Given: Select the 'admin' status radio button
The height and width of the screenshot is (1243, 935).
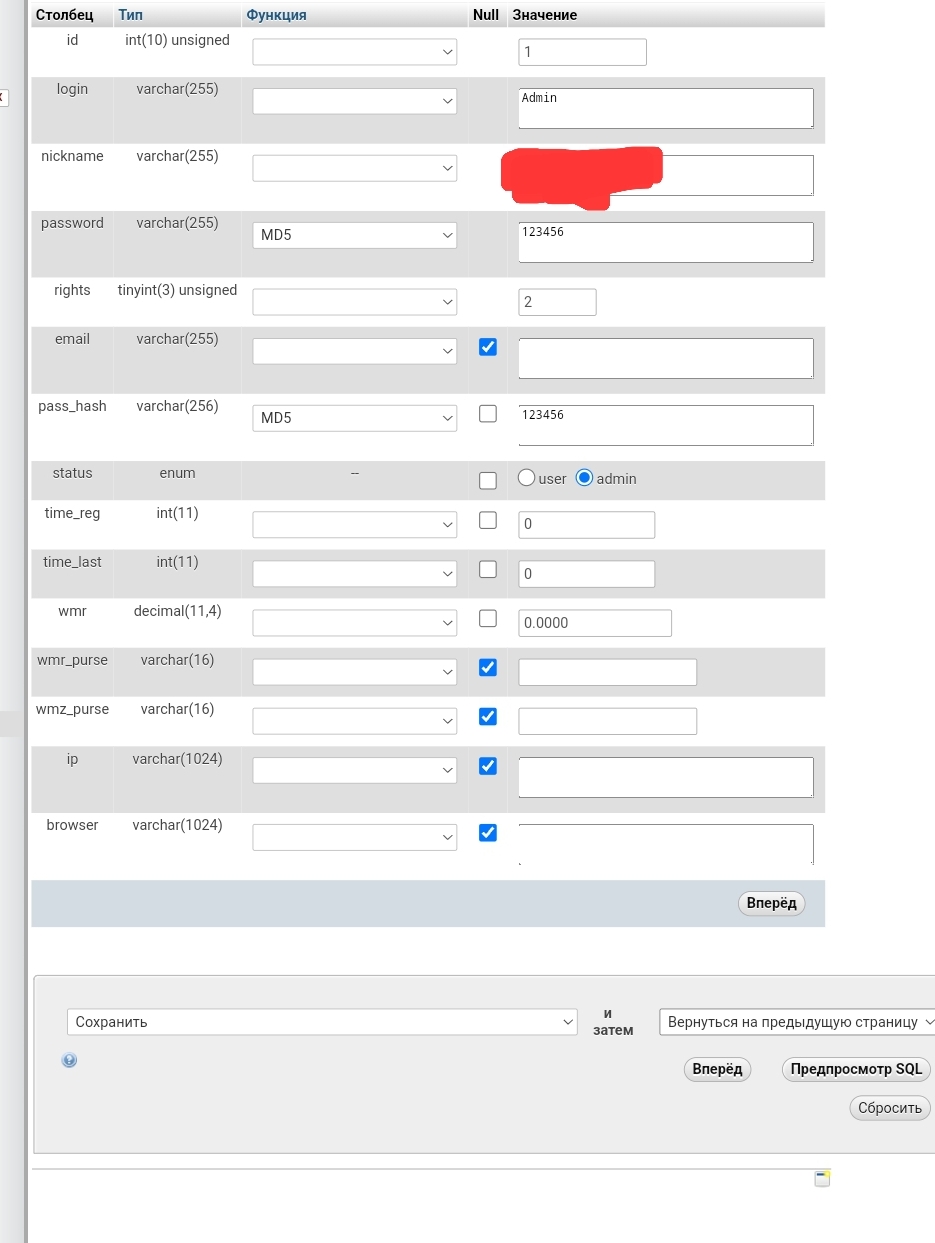Looking at the screenshot, I should [x=585, y=478].
